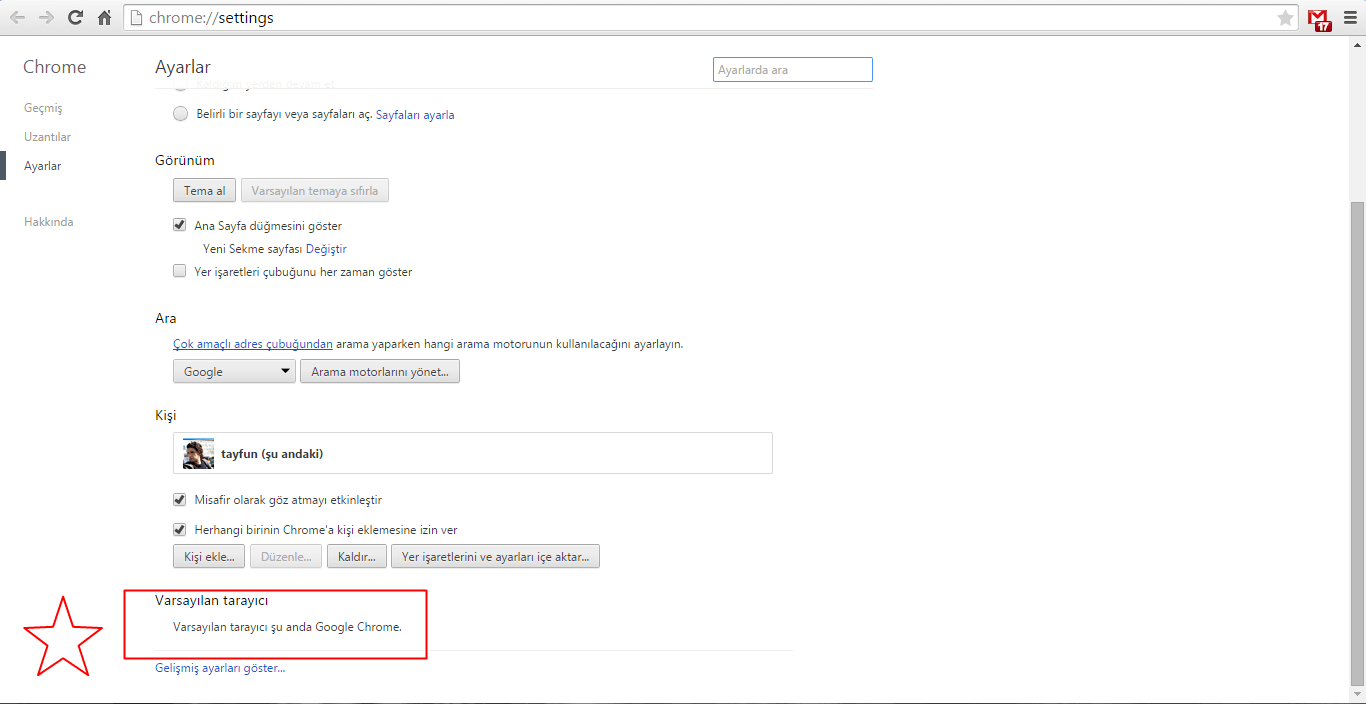
Task: Open 'Çok amaçlı adres çubuğundan' link
Action: click(x=253, y=343)
